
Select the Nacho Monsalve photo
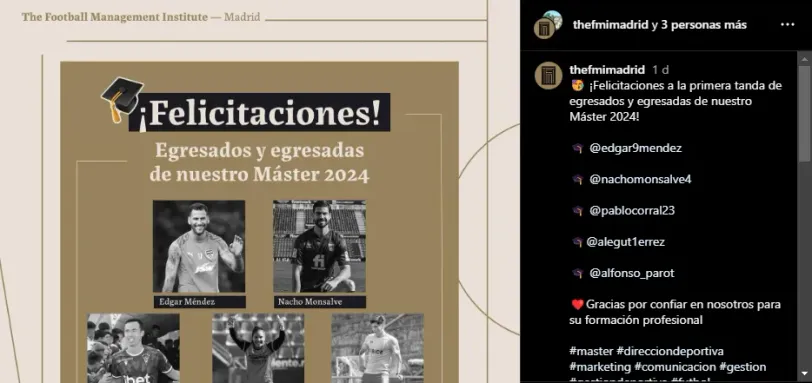click(x=320, y=246)
